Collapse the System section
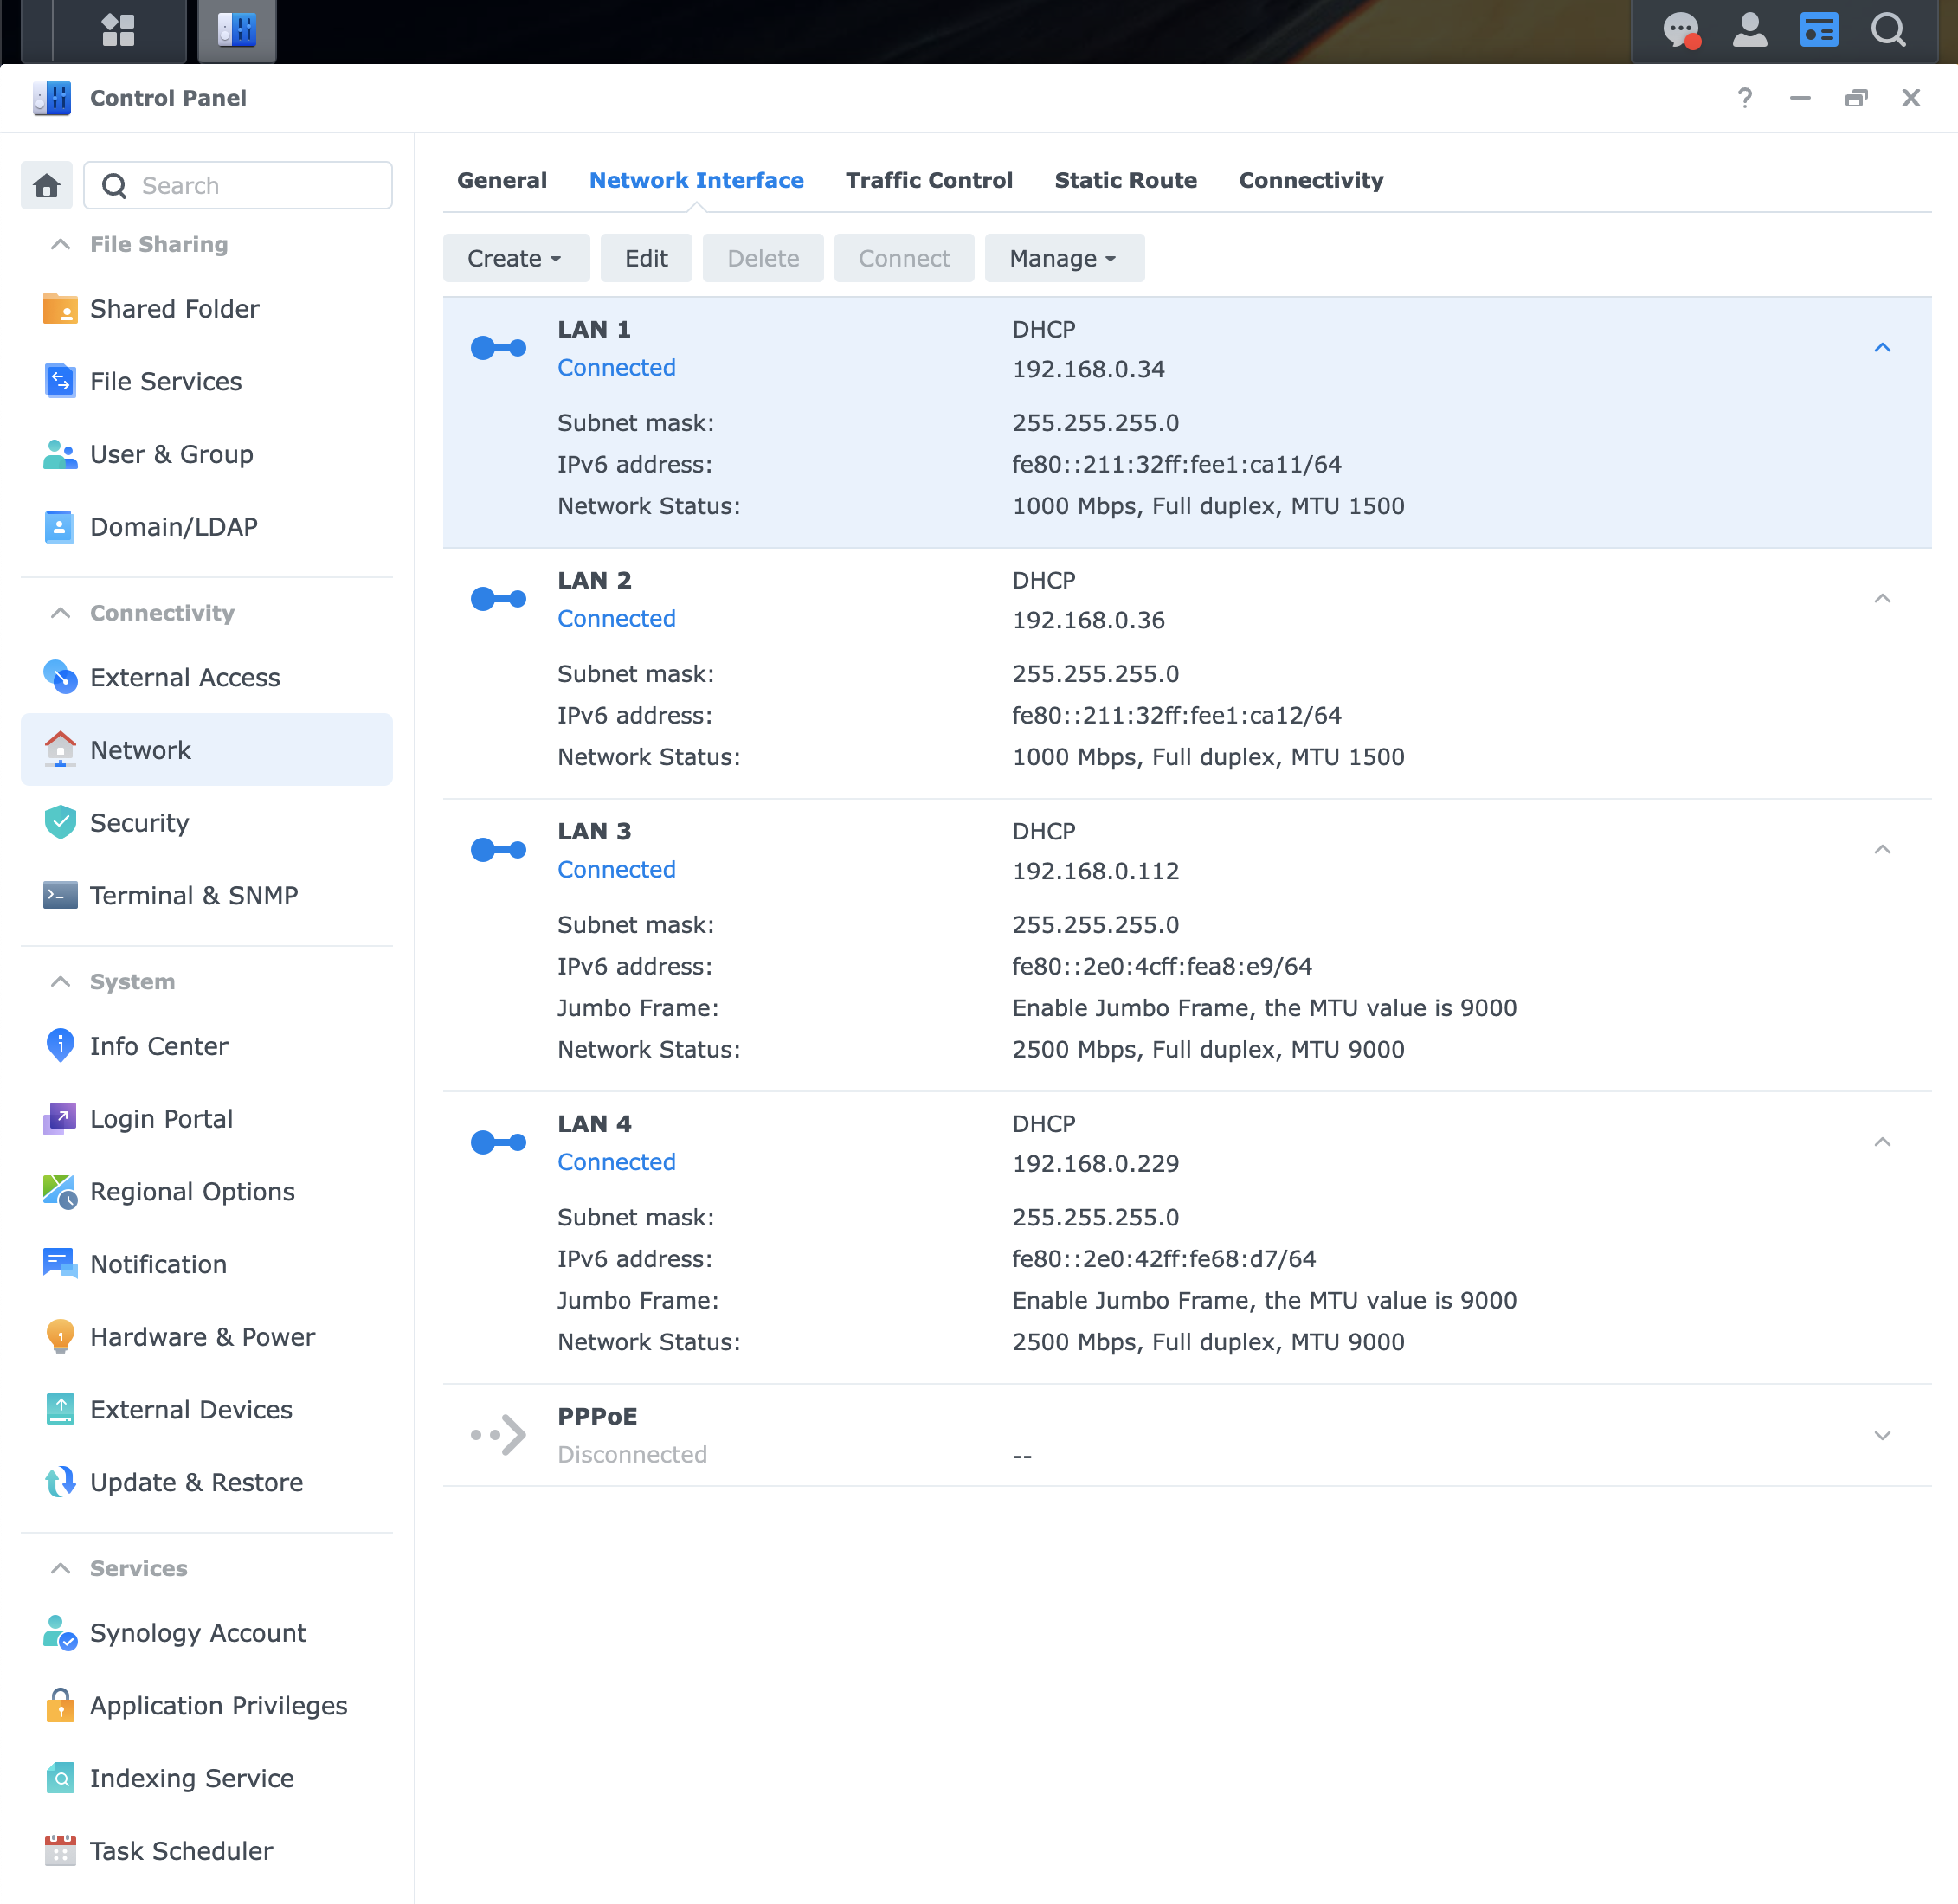1958x1904 pixels. point(61,982)
